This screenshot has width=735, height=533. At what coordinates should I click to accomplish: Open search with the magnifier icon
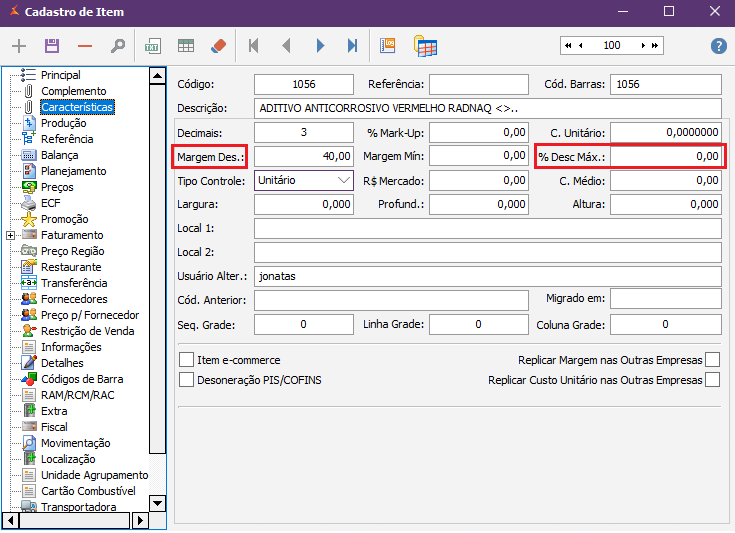[117, 46]
